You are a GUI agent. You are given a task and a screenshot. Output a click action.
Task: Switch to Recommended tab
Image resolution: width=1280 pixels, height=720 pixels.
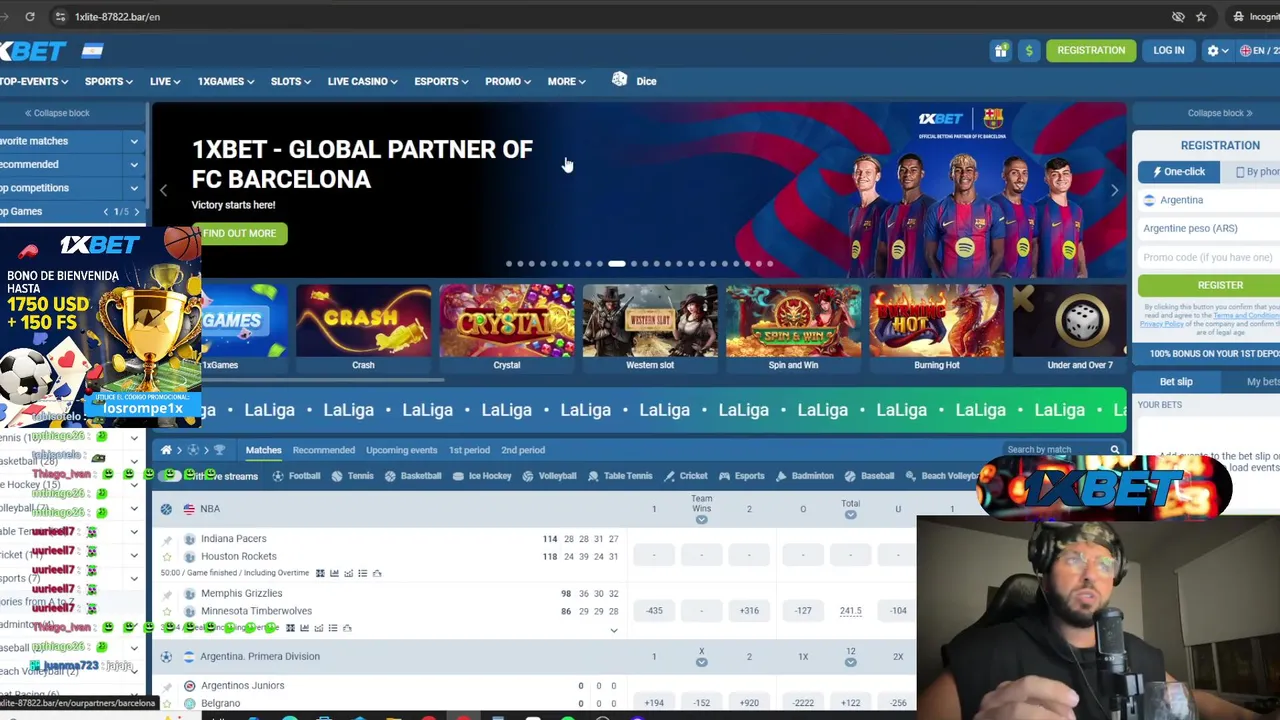[324, 450]
